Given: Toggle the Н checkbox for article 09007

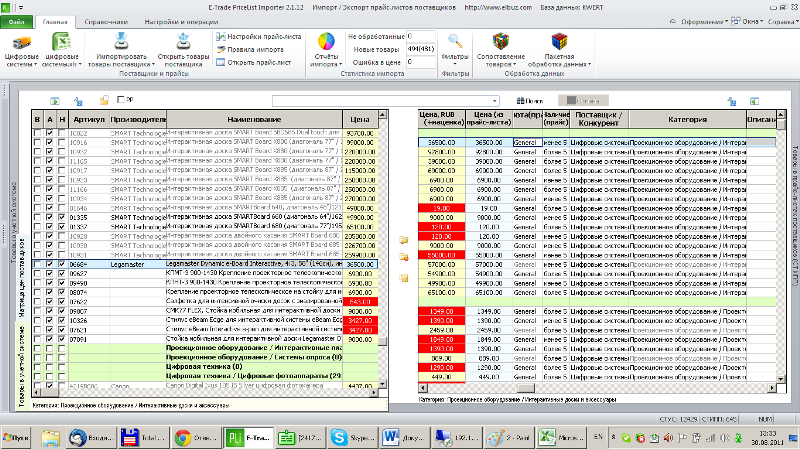Looking at the screenshot, I should [62, 311].
